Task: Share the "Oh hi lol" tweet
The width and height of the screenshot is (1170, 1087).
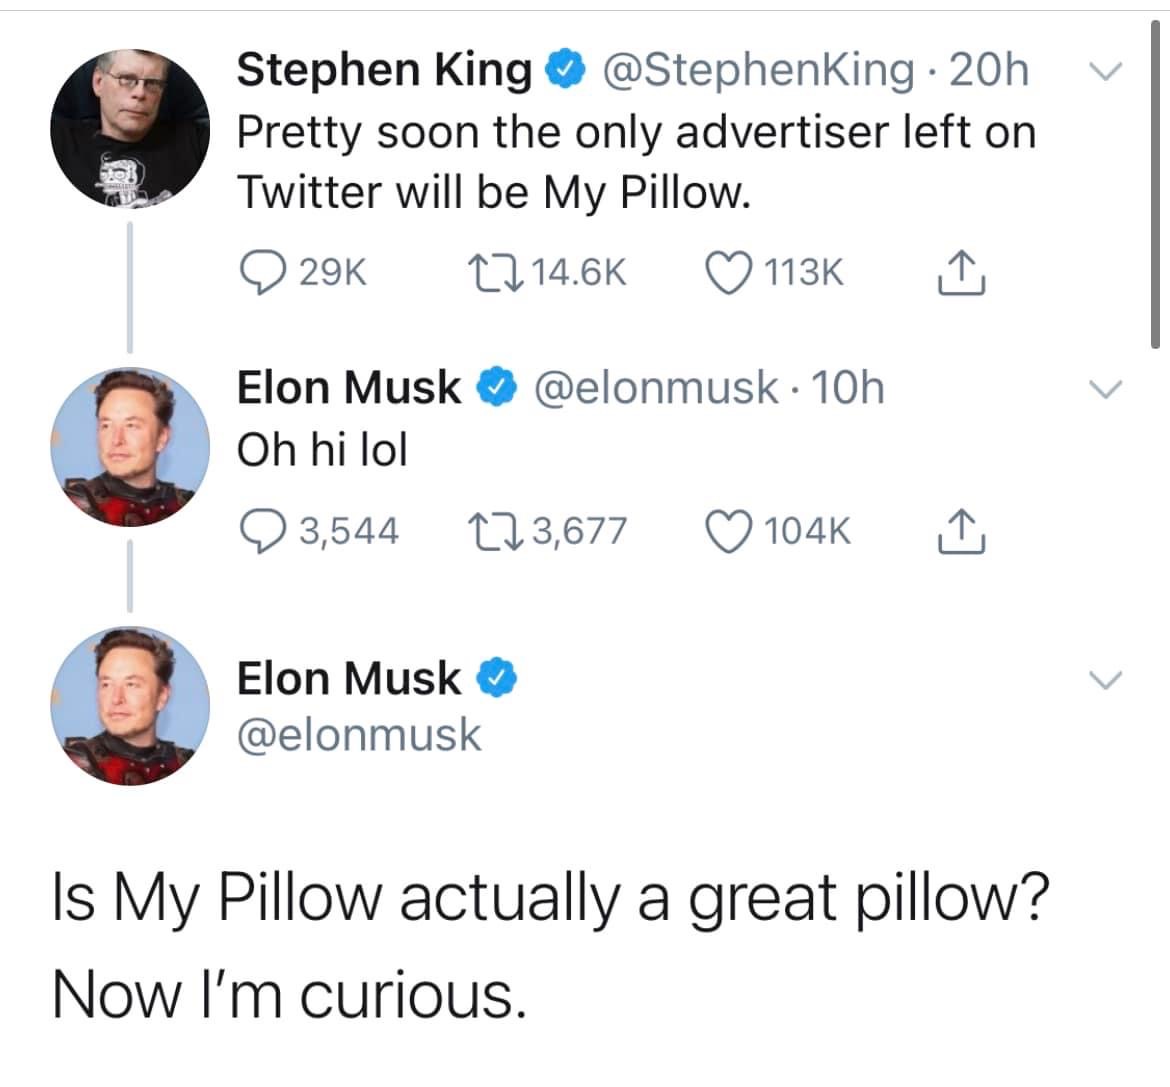Action: pos(962,531)
